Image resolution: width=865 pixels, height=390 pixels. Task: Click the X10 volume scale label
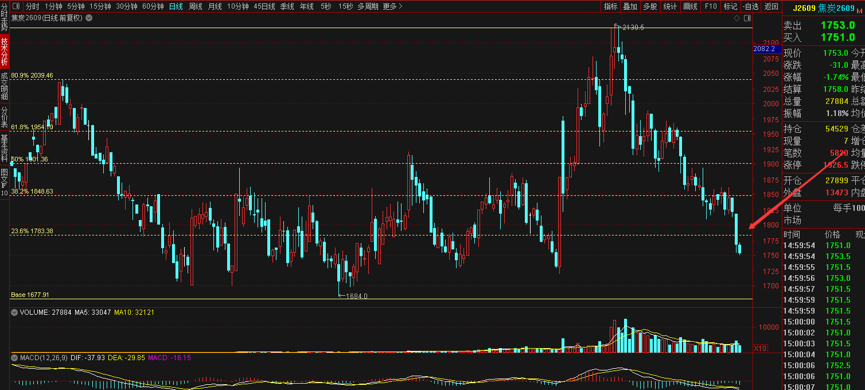pos(760,348)
